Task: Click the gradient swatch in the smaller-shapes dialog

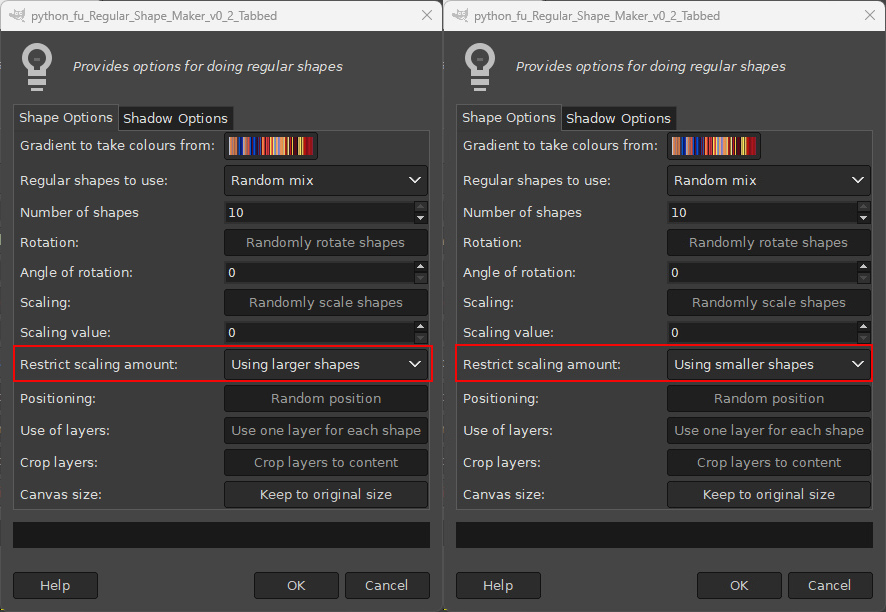Action: [x=714, y=146]
